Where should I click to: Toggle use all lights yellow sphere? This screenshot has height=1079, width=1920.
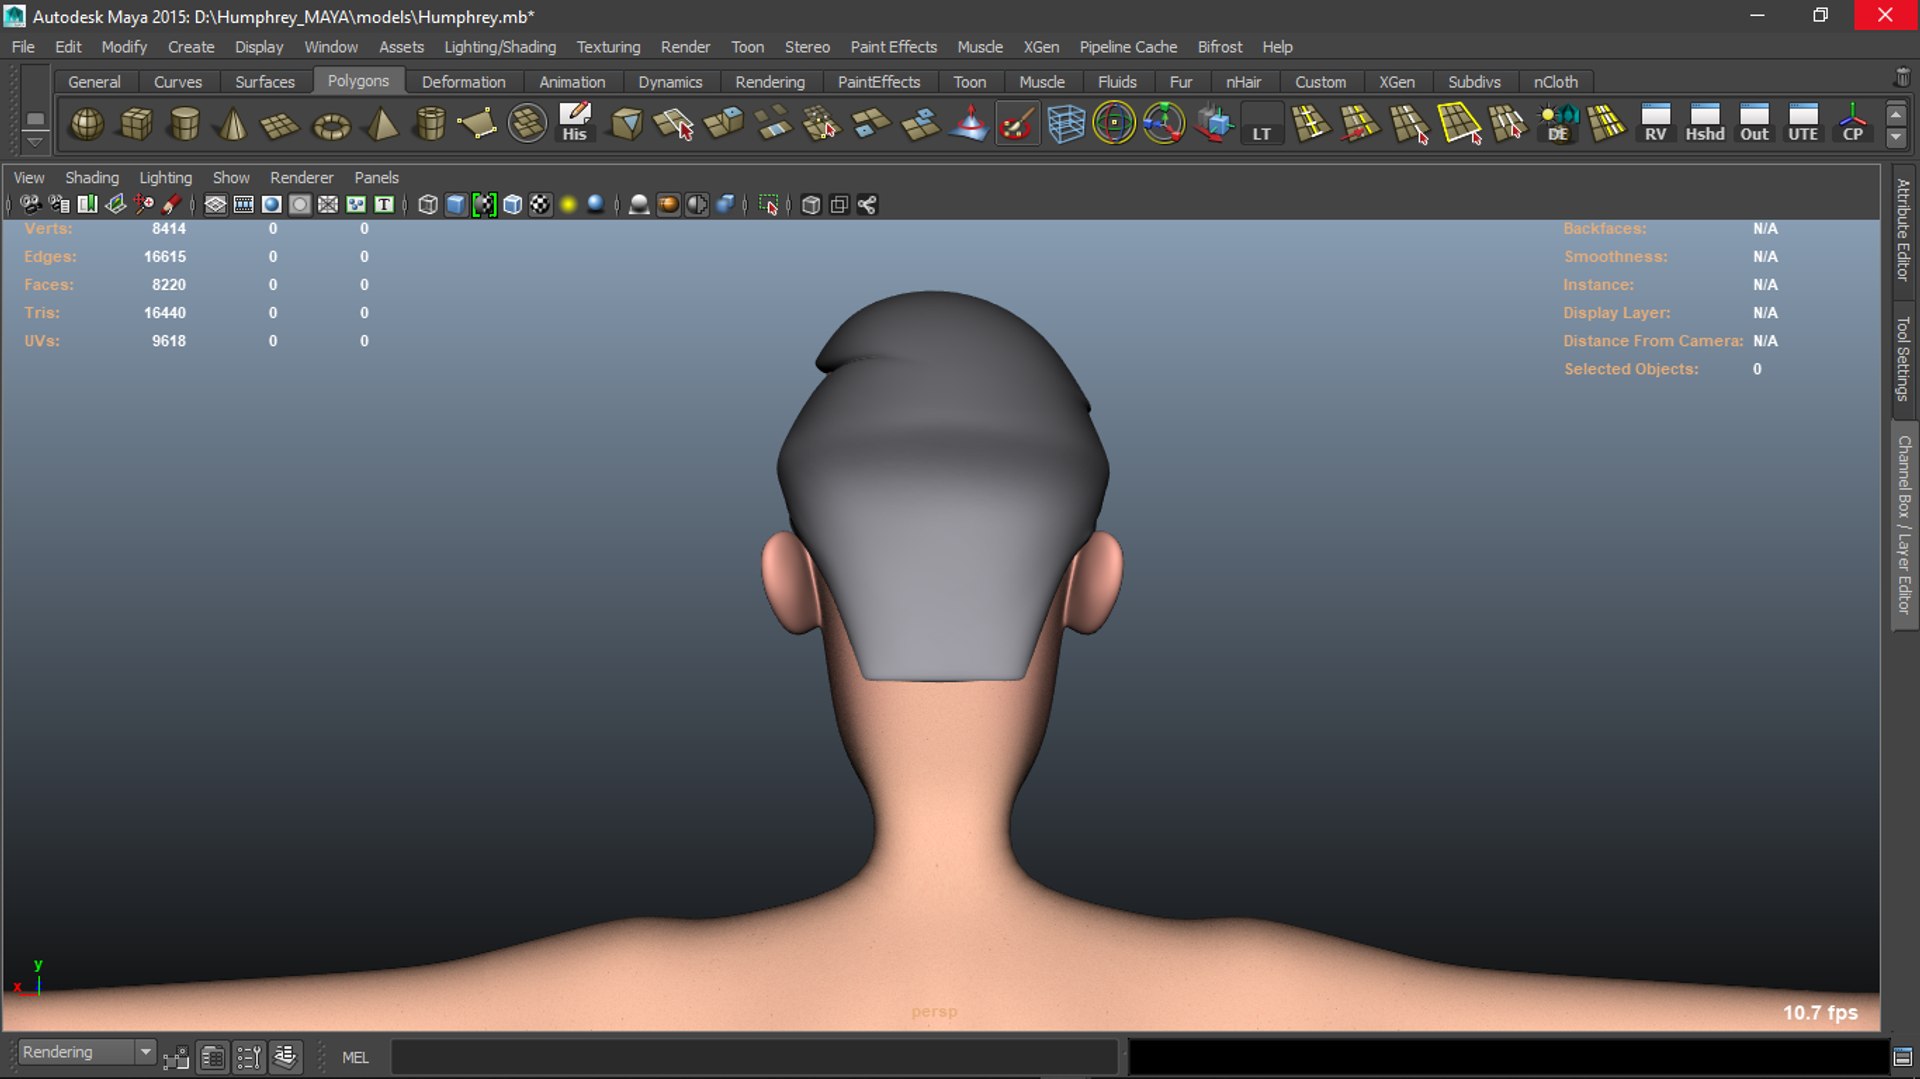click(568, 205)
